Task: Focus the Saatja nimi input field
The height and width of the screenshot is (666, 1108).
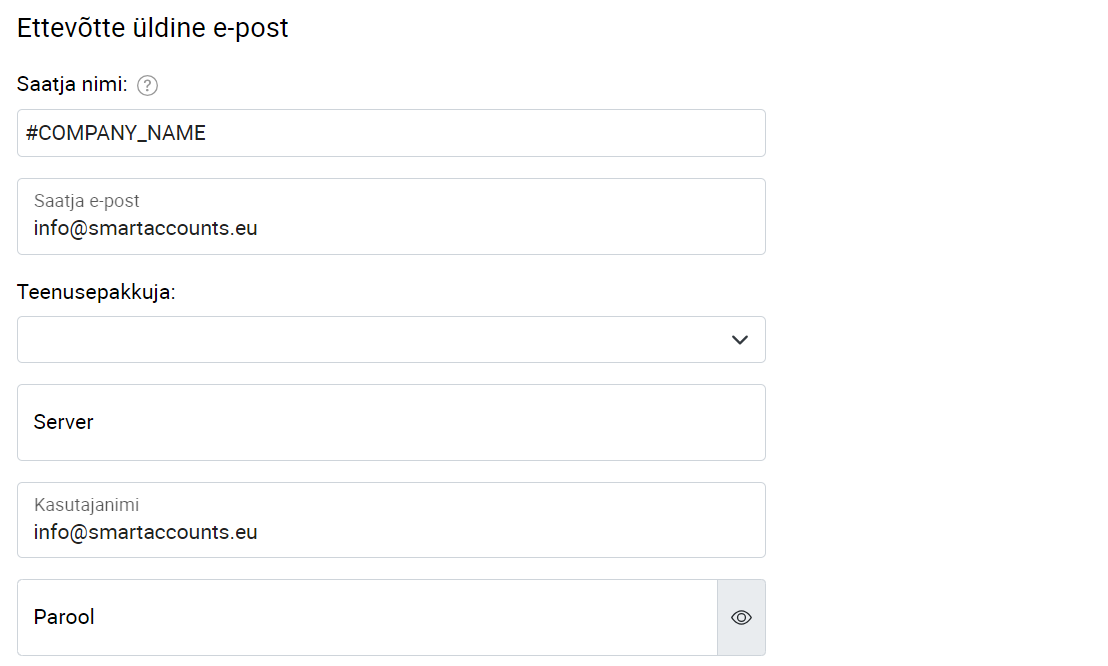Action: pyautogui.click(x=391, y=133)
